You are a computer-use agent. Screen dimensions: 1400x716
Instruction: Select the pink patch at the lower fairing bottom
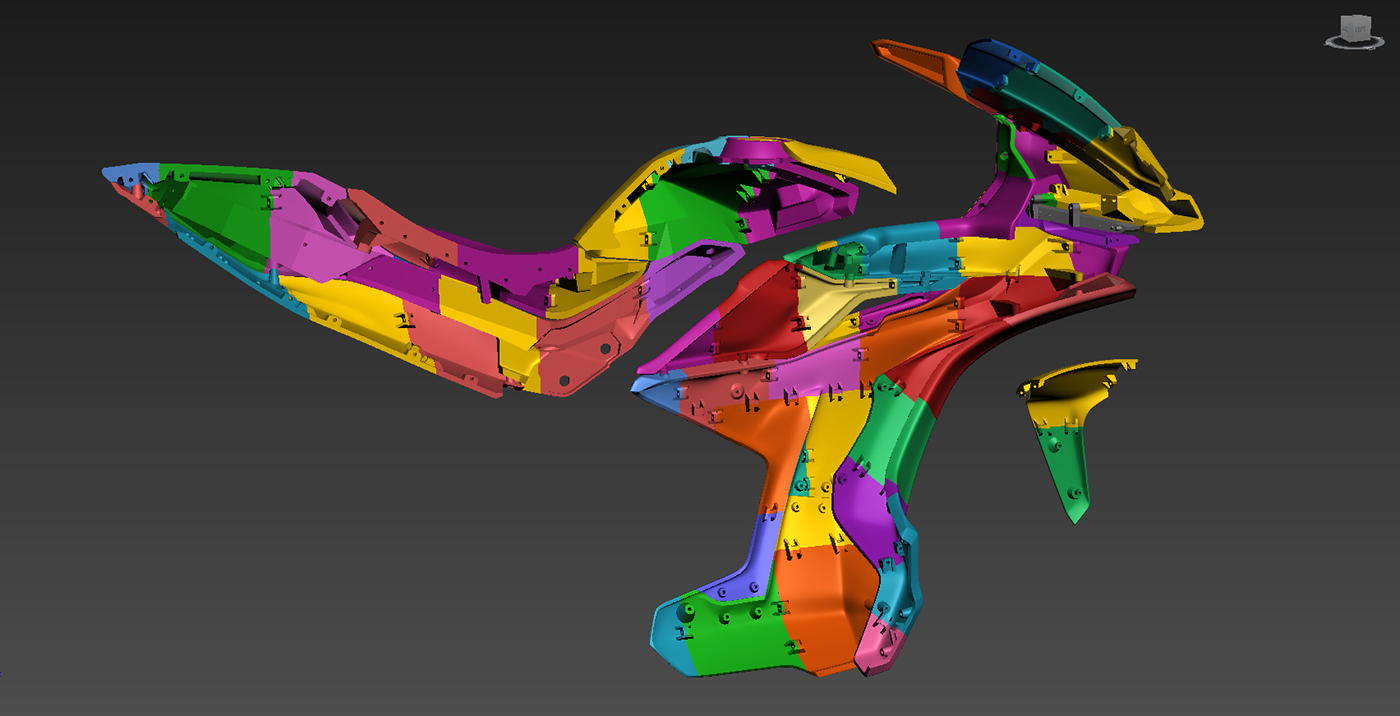[878, 642]
